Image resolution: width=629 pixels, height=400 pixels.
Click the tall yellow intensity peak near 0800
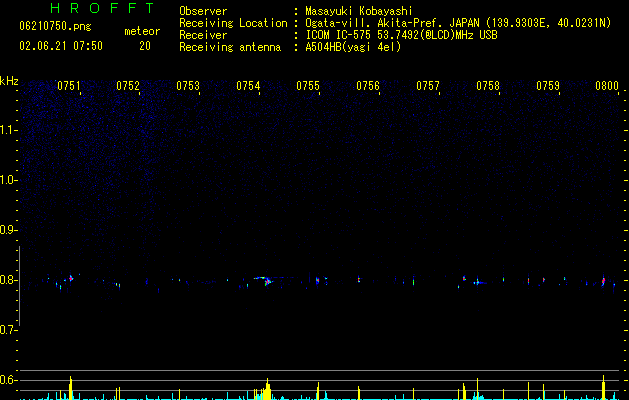point(603,388)
